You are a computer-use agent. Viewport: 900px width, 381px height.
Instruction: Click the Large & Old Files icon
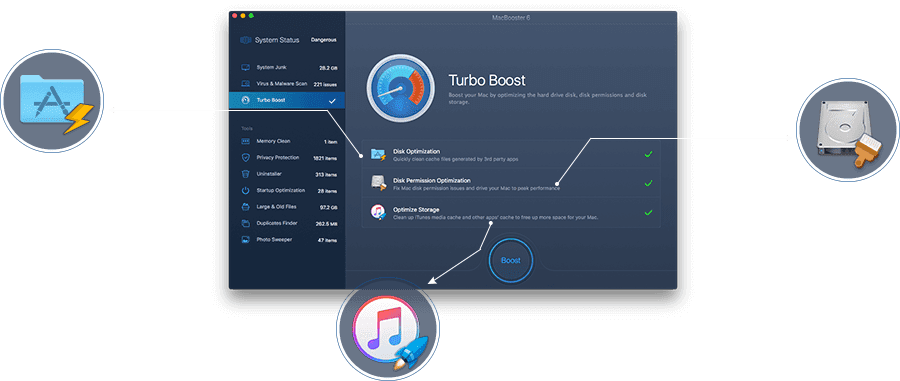246,207
